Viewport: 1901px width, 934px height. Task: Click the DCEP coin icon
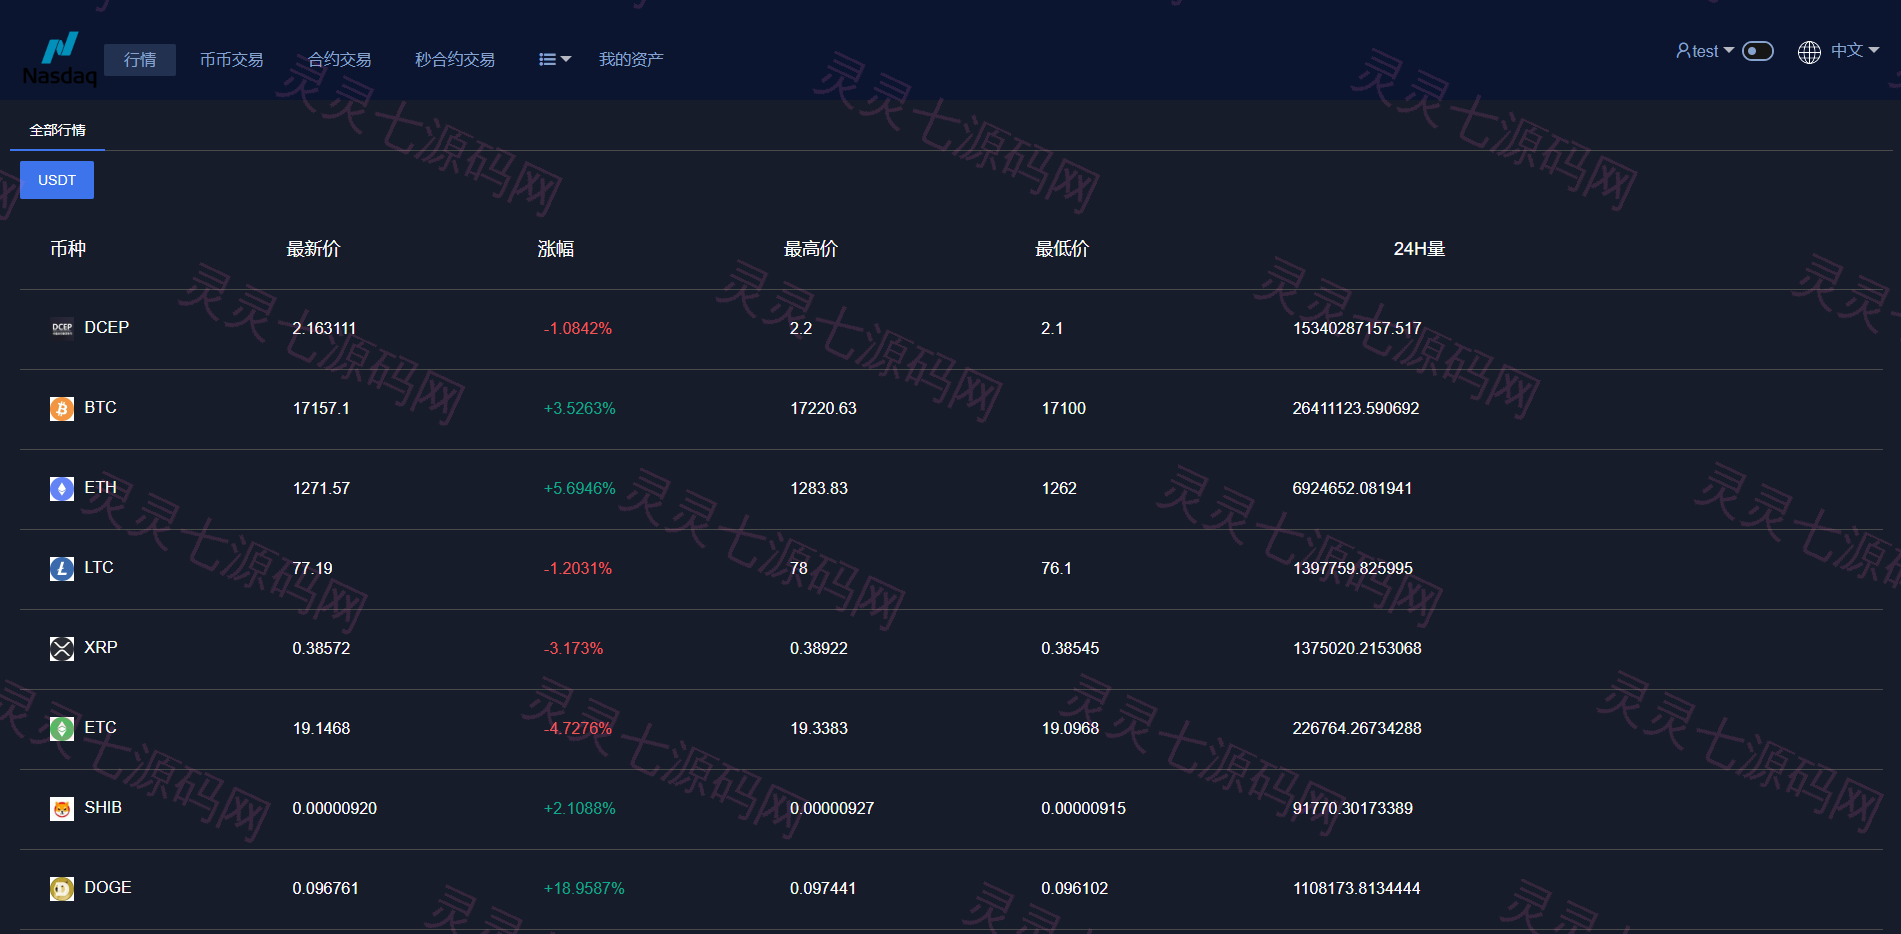click(x=62, y=328)
